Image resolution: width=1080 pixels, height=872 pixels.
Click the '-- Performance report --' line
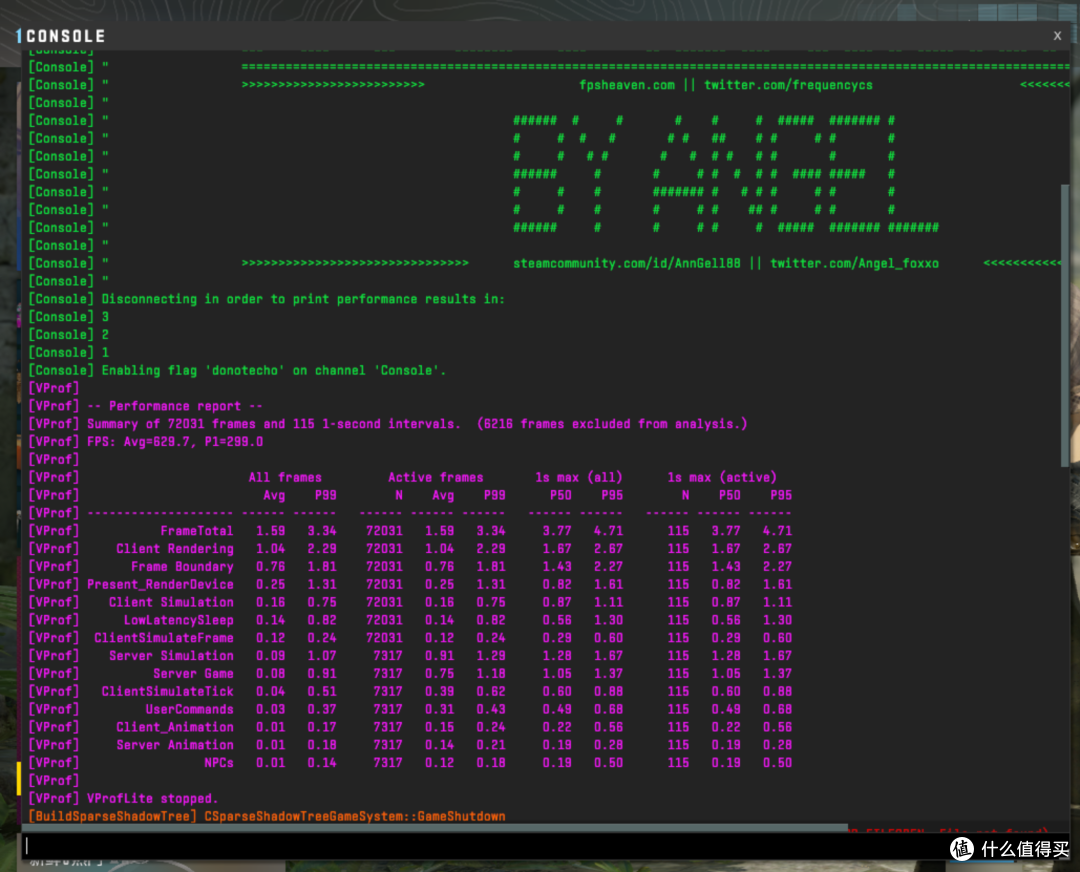175,406
